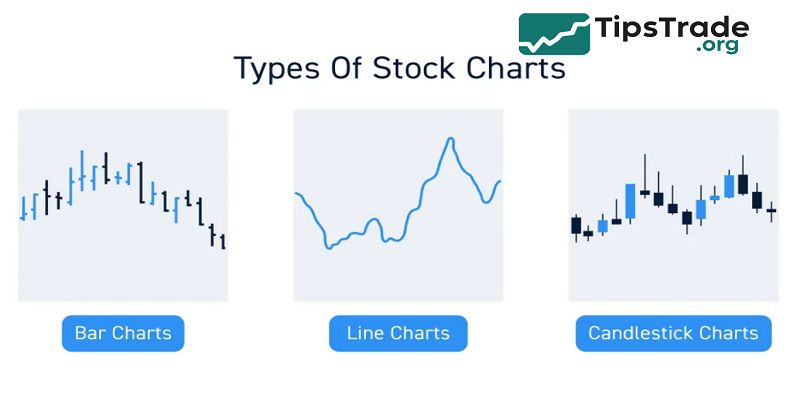Select the rightmost dark bar in the bar chart
The width and height of the screenshot is (800, 400).
[222, 240]
